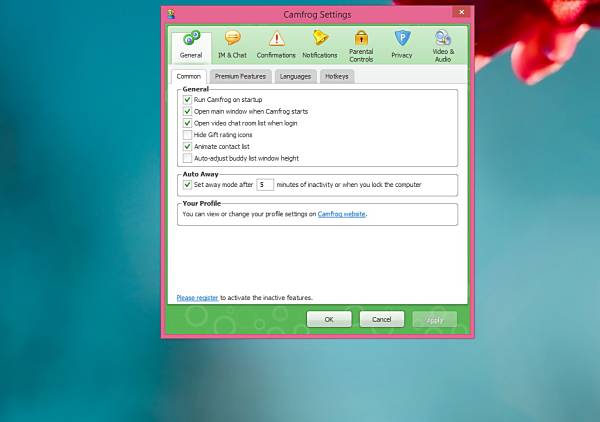This screenshot has height=422, width=600.
Task: Follow the Please register link
Action: tap(197, 298)
